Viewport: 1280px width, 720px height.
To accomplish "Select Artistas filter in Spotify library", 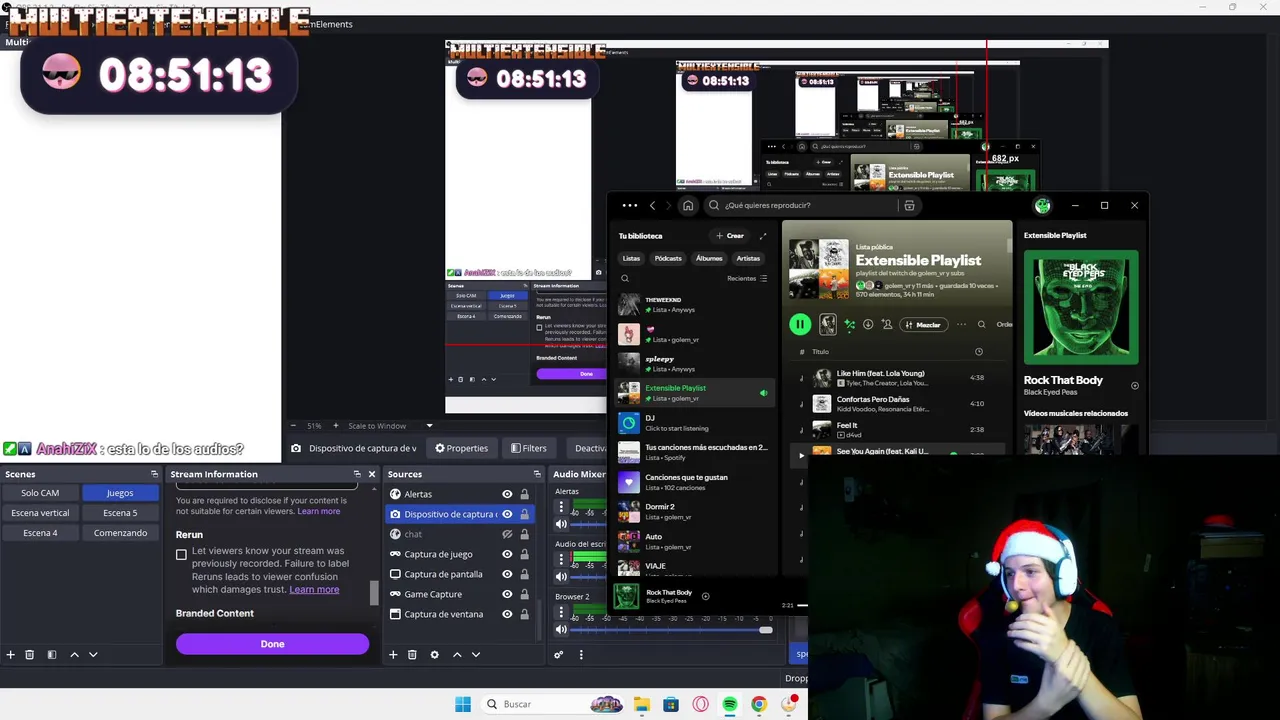I will 748,258.
